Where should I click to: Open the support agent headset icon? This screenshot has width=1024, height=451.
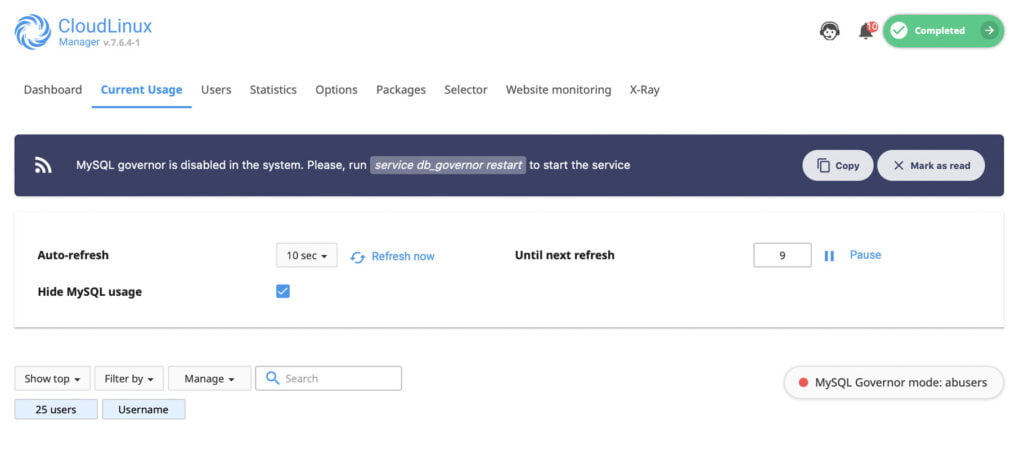click(x=829, y=31)
